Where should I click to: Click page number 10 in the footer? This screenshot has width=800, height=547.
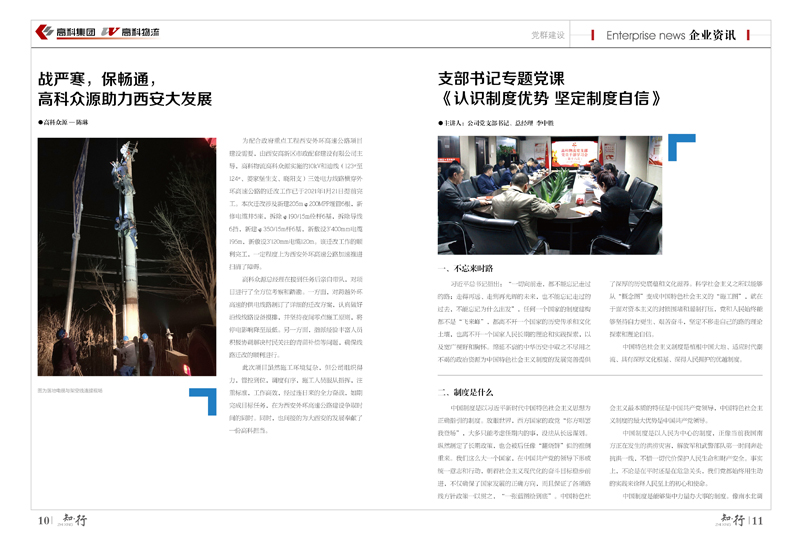[x=43, y=520]
